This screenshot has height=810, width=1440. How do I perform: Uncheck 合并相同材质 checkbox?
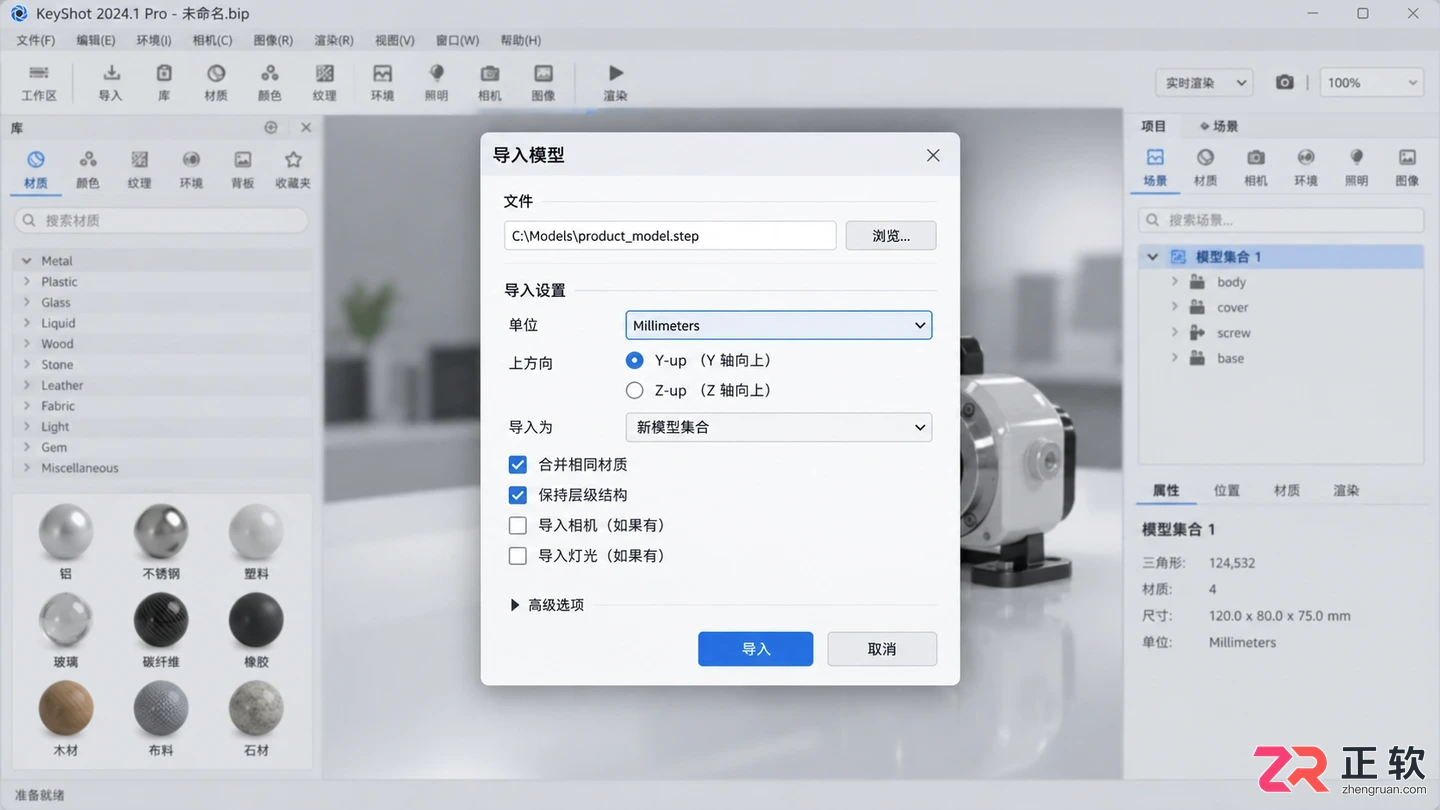517,465
